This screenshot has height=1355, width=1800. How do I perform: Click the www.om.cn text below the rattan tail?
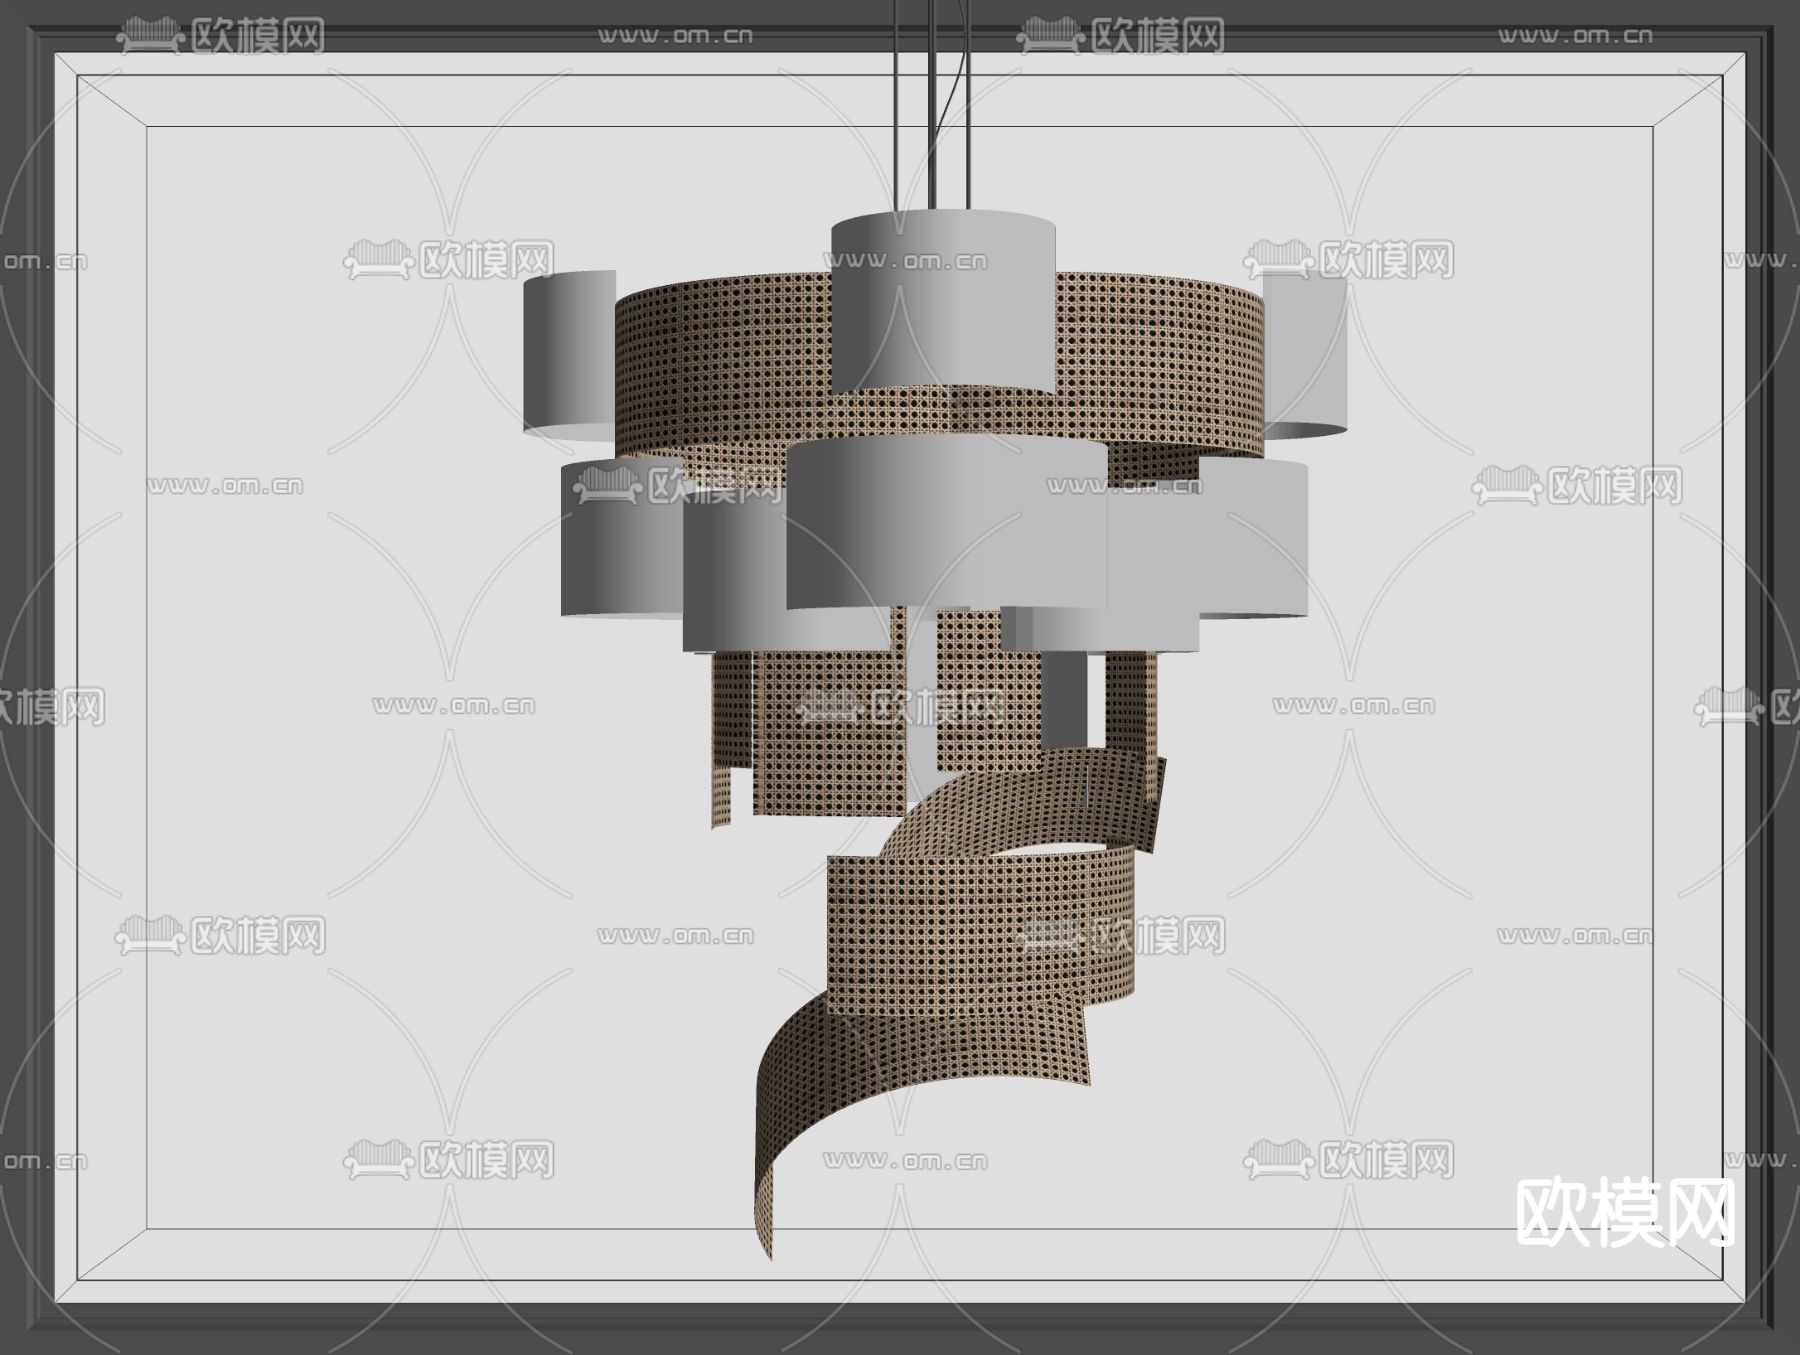tap(905, 1161)
